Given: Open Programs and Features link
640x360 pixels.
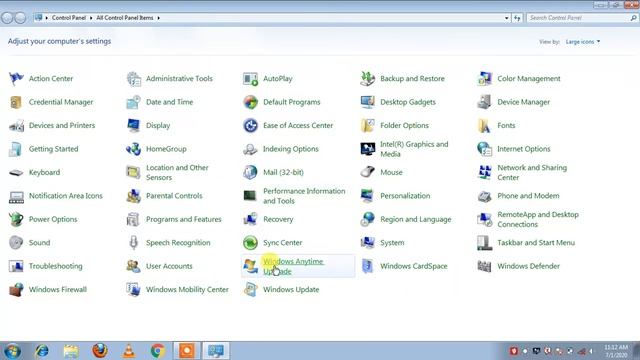Looking at the screenshot, I should click(x=184, y=219).
